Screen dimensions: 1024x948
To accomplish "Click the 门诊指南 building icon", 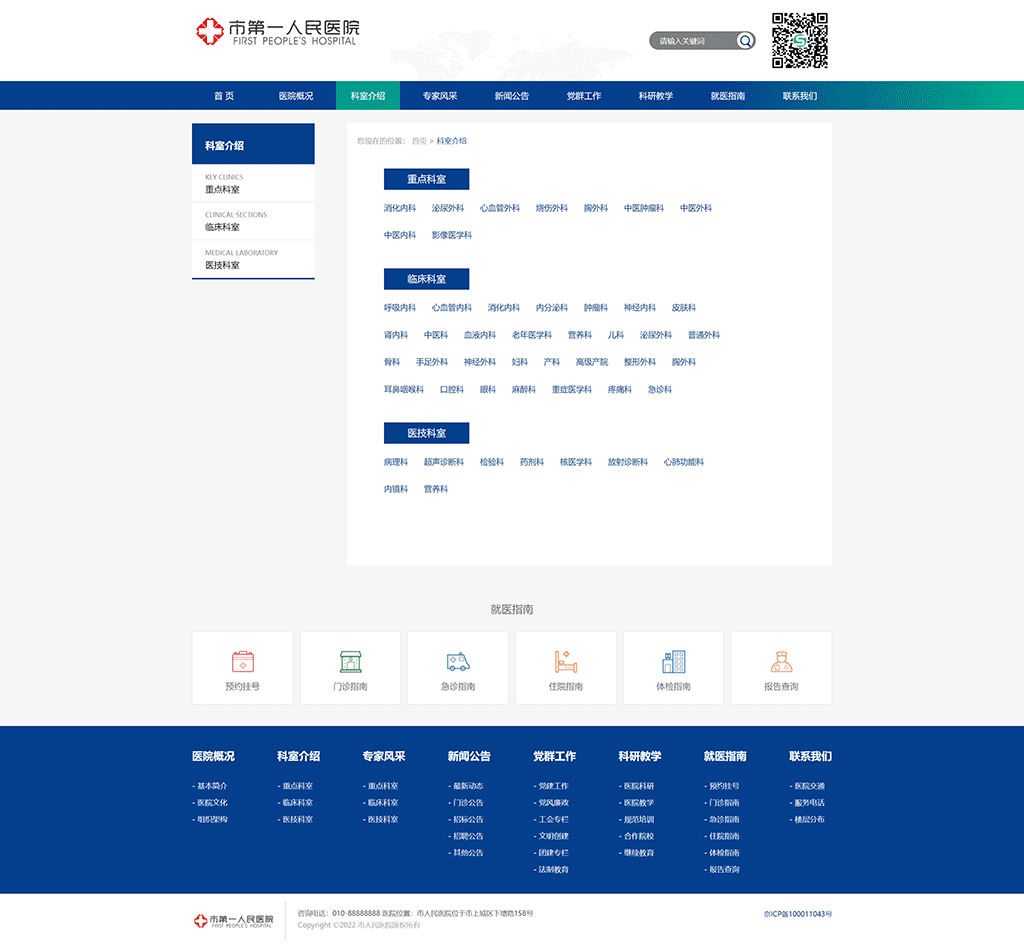I will (350, 661).
